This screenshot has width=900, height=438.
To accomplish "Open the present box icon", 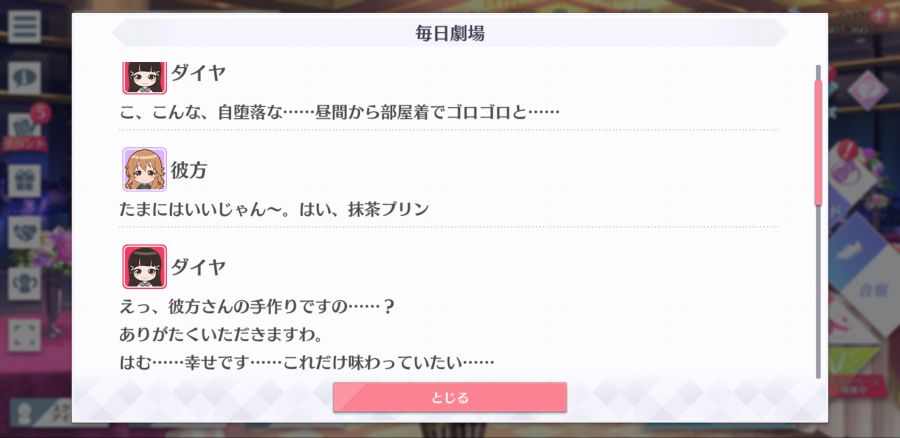I will pyautogui.click(x=24, y=181).
